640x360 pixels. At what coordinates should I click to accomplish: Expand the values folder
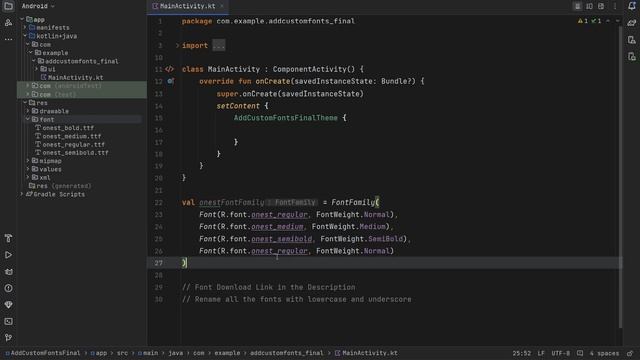[x=28, y=169]
